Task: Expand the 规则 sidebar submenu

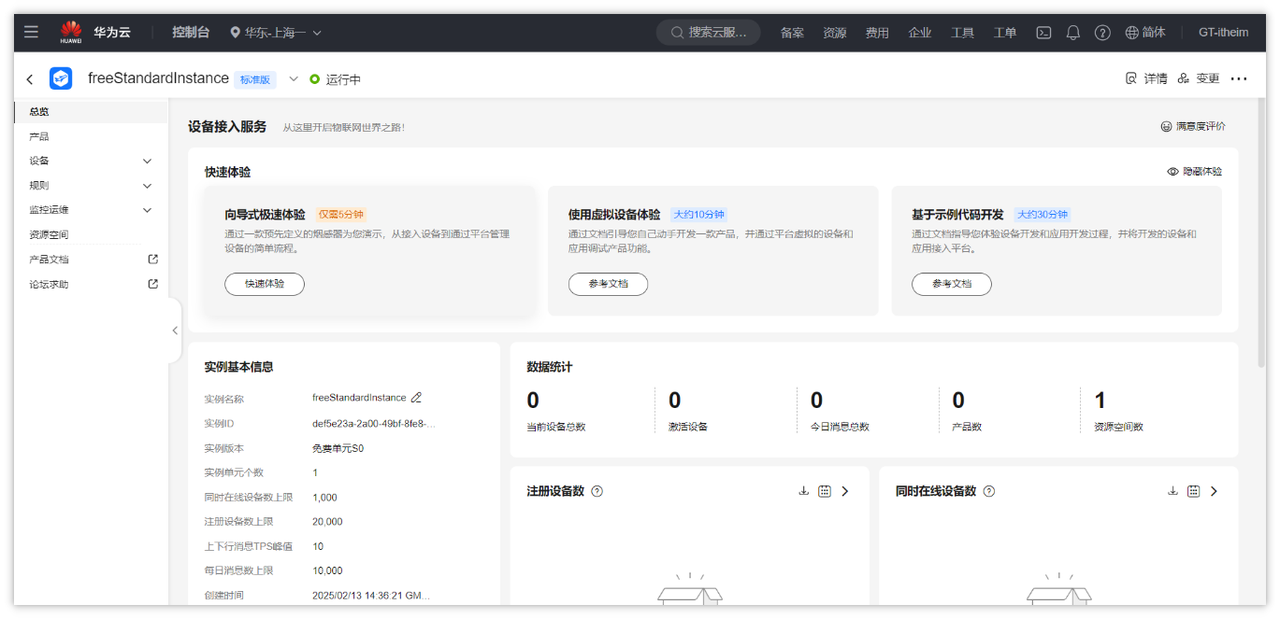Action: [147, 186]
